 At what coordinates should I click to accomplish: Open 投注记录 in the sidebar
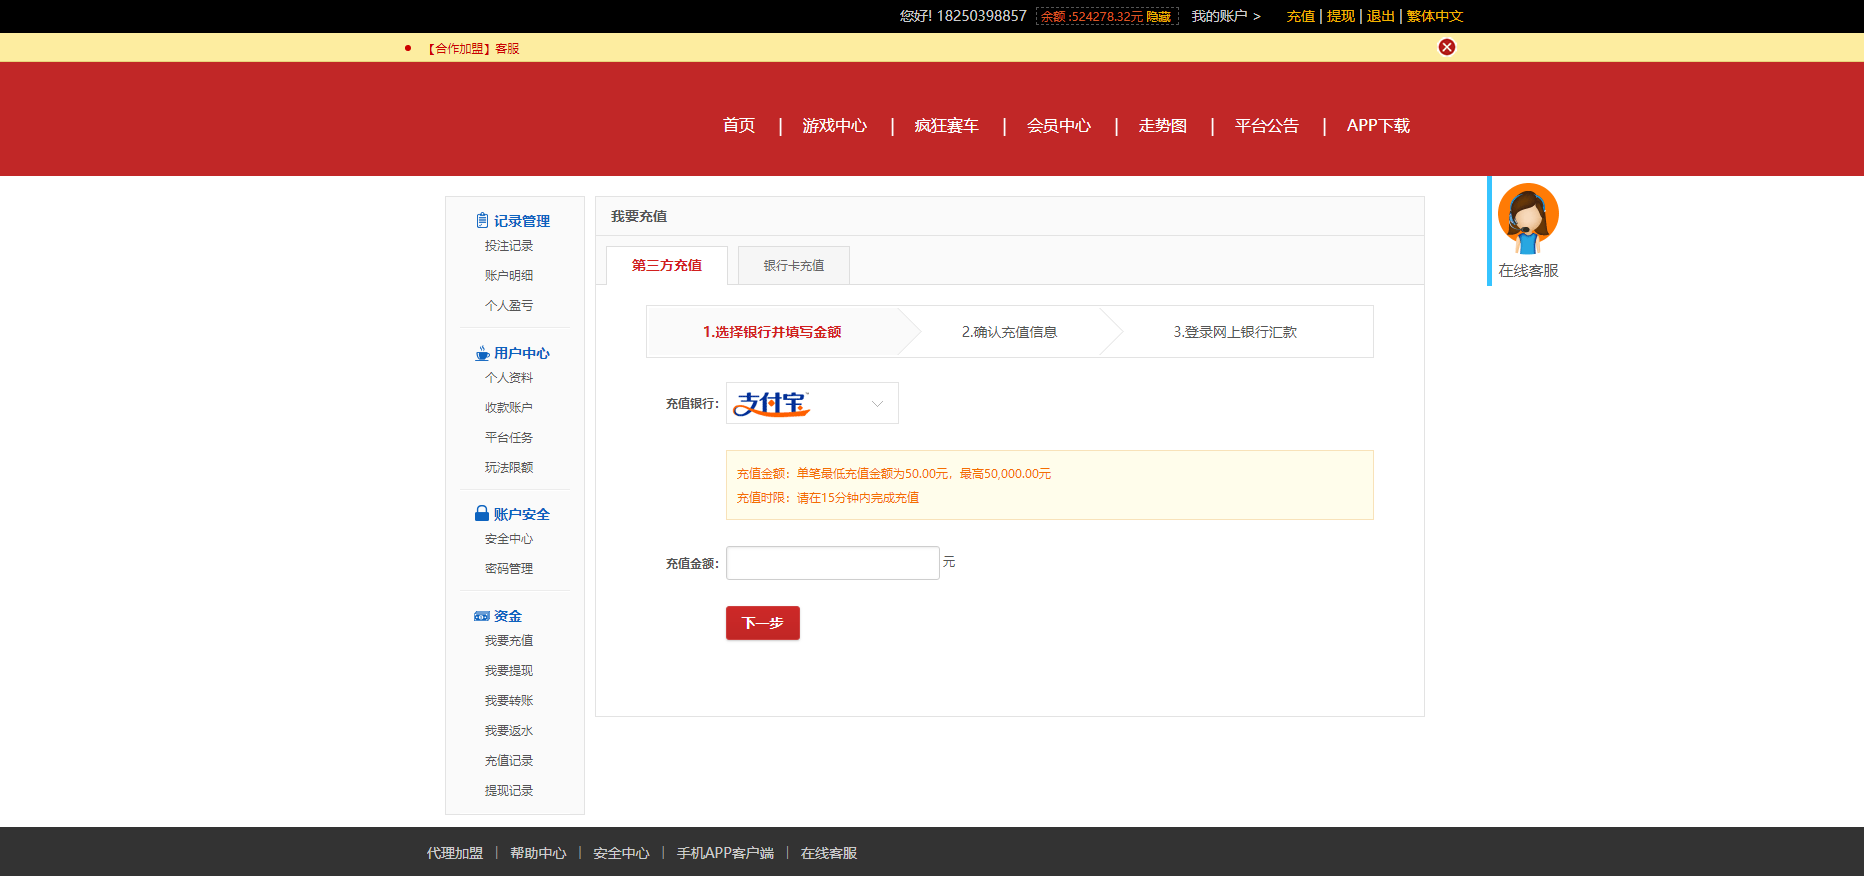(x=509, y=246)
